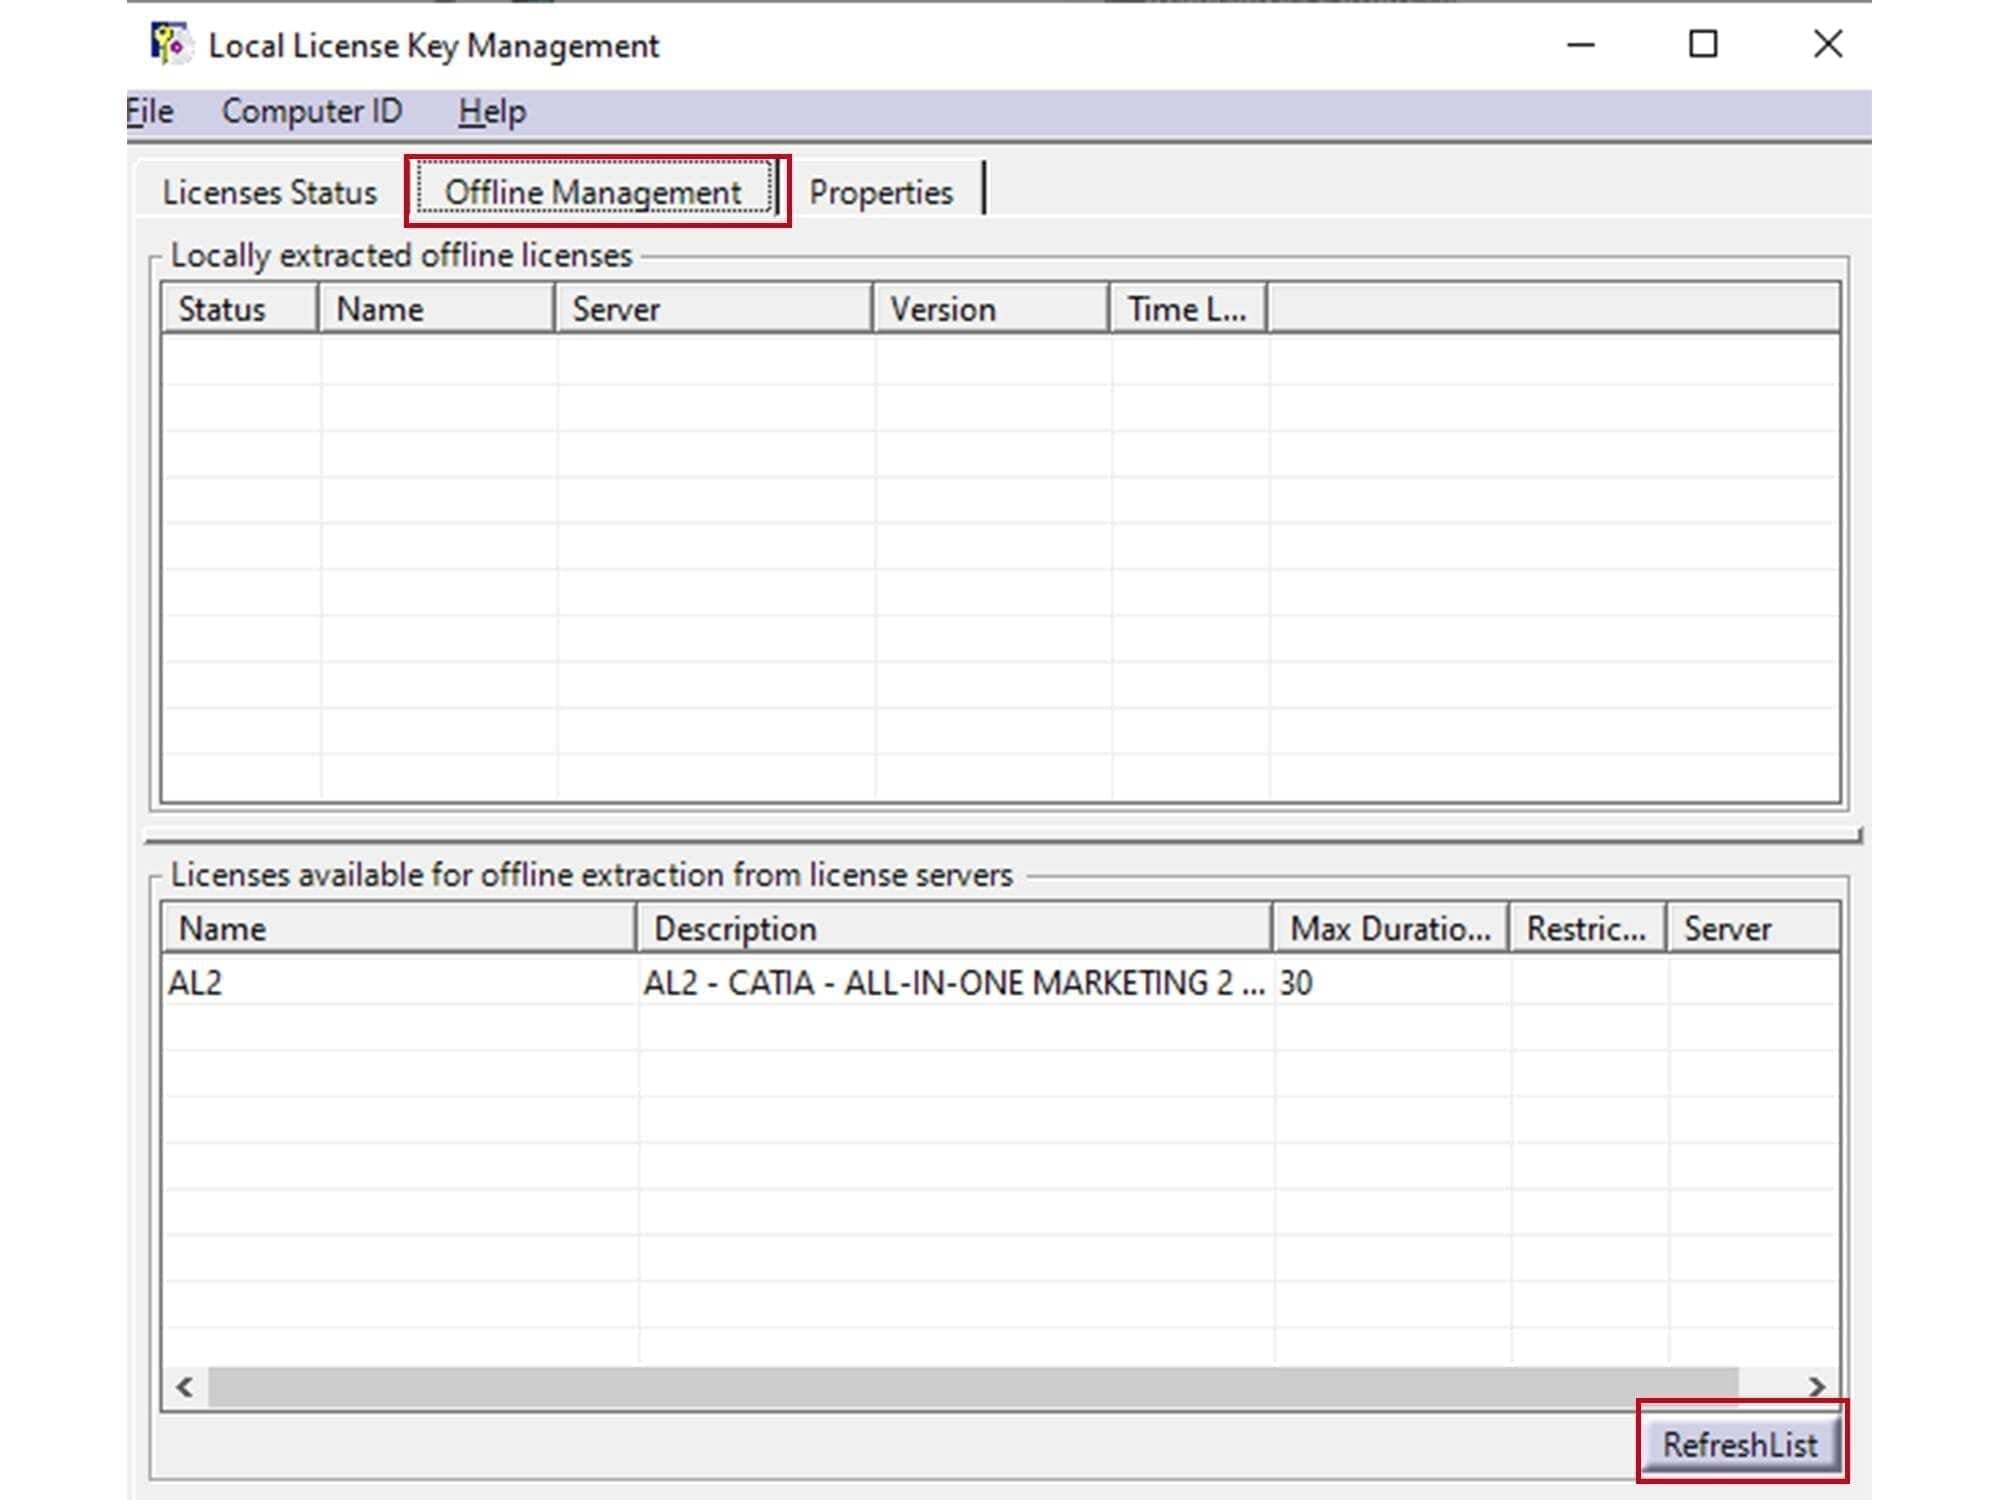Click the Local License Key Management app icon
This screenshot has width=2000, height=1500.
(171, 44)
